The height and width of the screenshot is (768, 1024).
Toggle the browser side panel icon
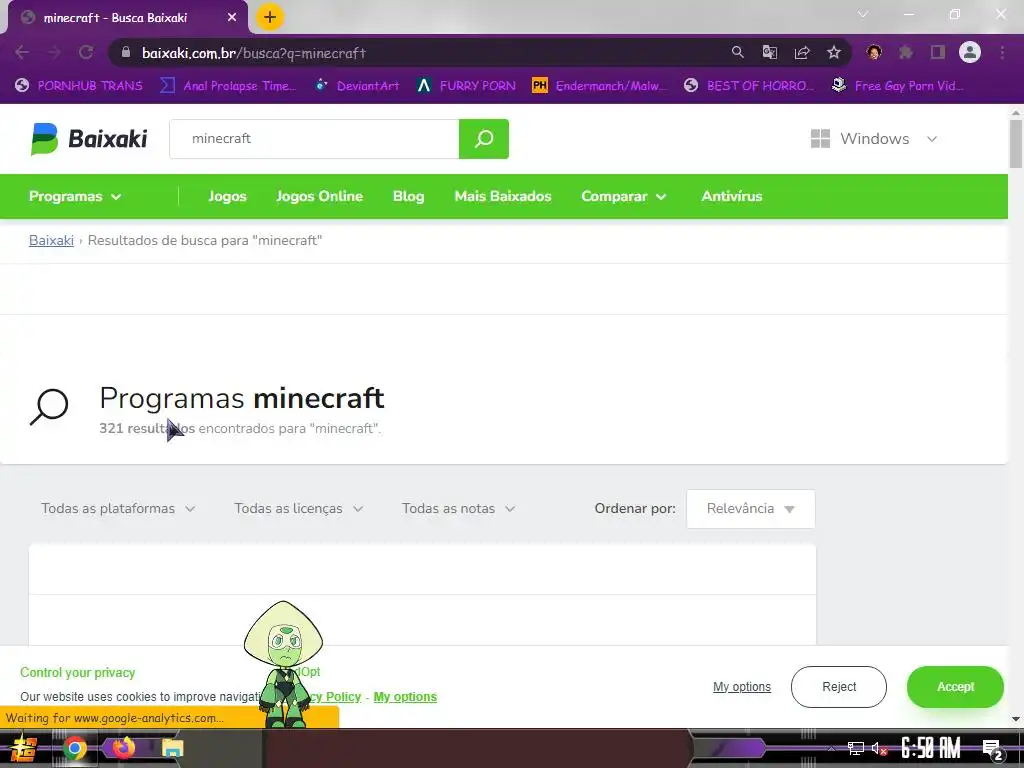tap(938, 52)
